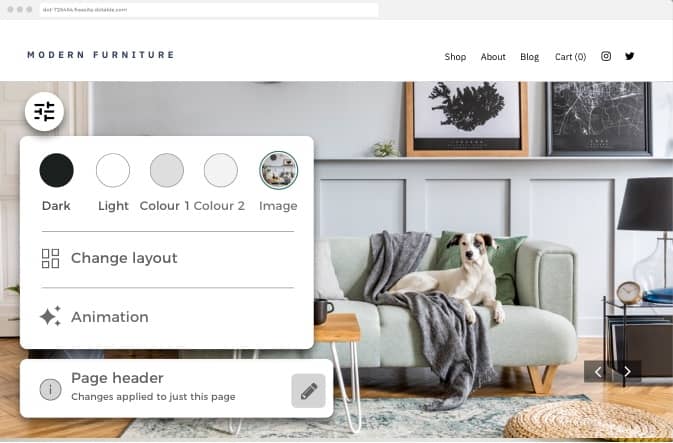The image size is (673, 443).
Task: Choose the Colour 2 background option
Action: (x=221, y=170)
